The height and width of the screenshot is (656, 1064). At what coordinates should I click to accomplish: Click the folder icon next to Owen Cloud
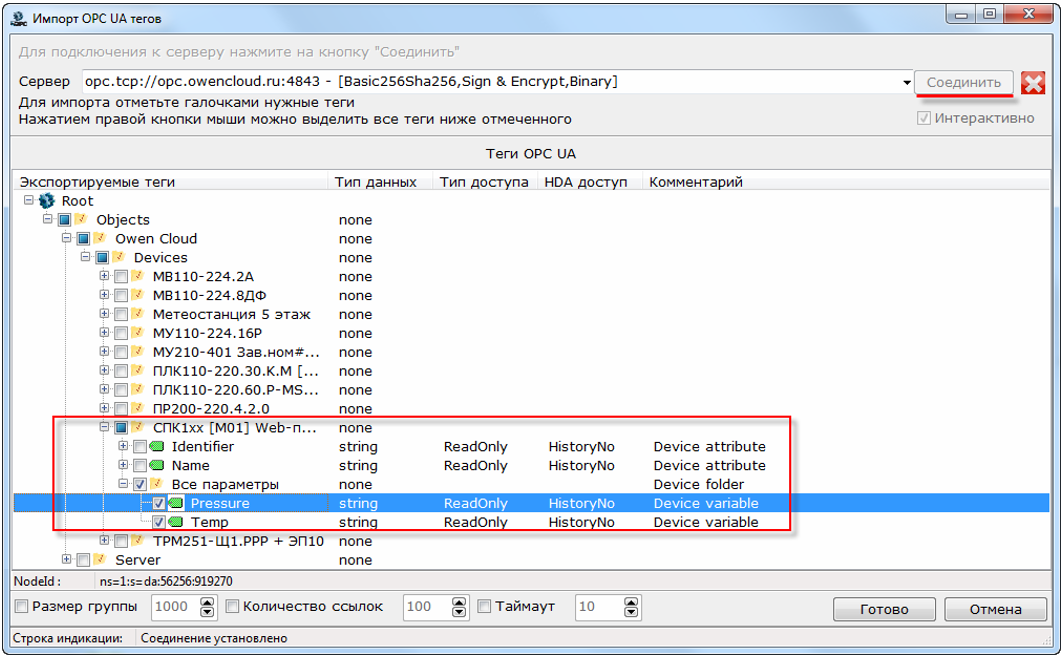(x=101, y=239)
